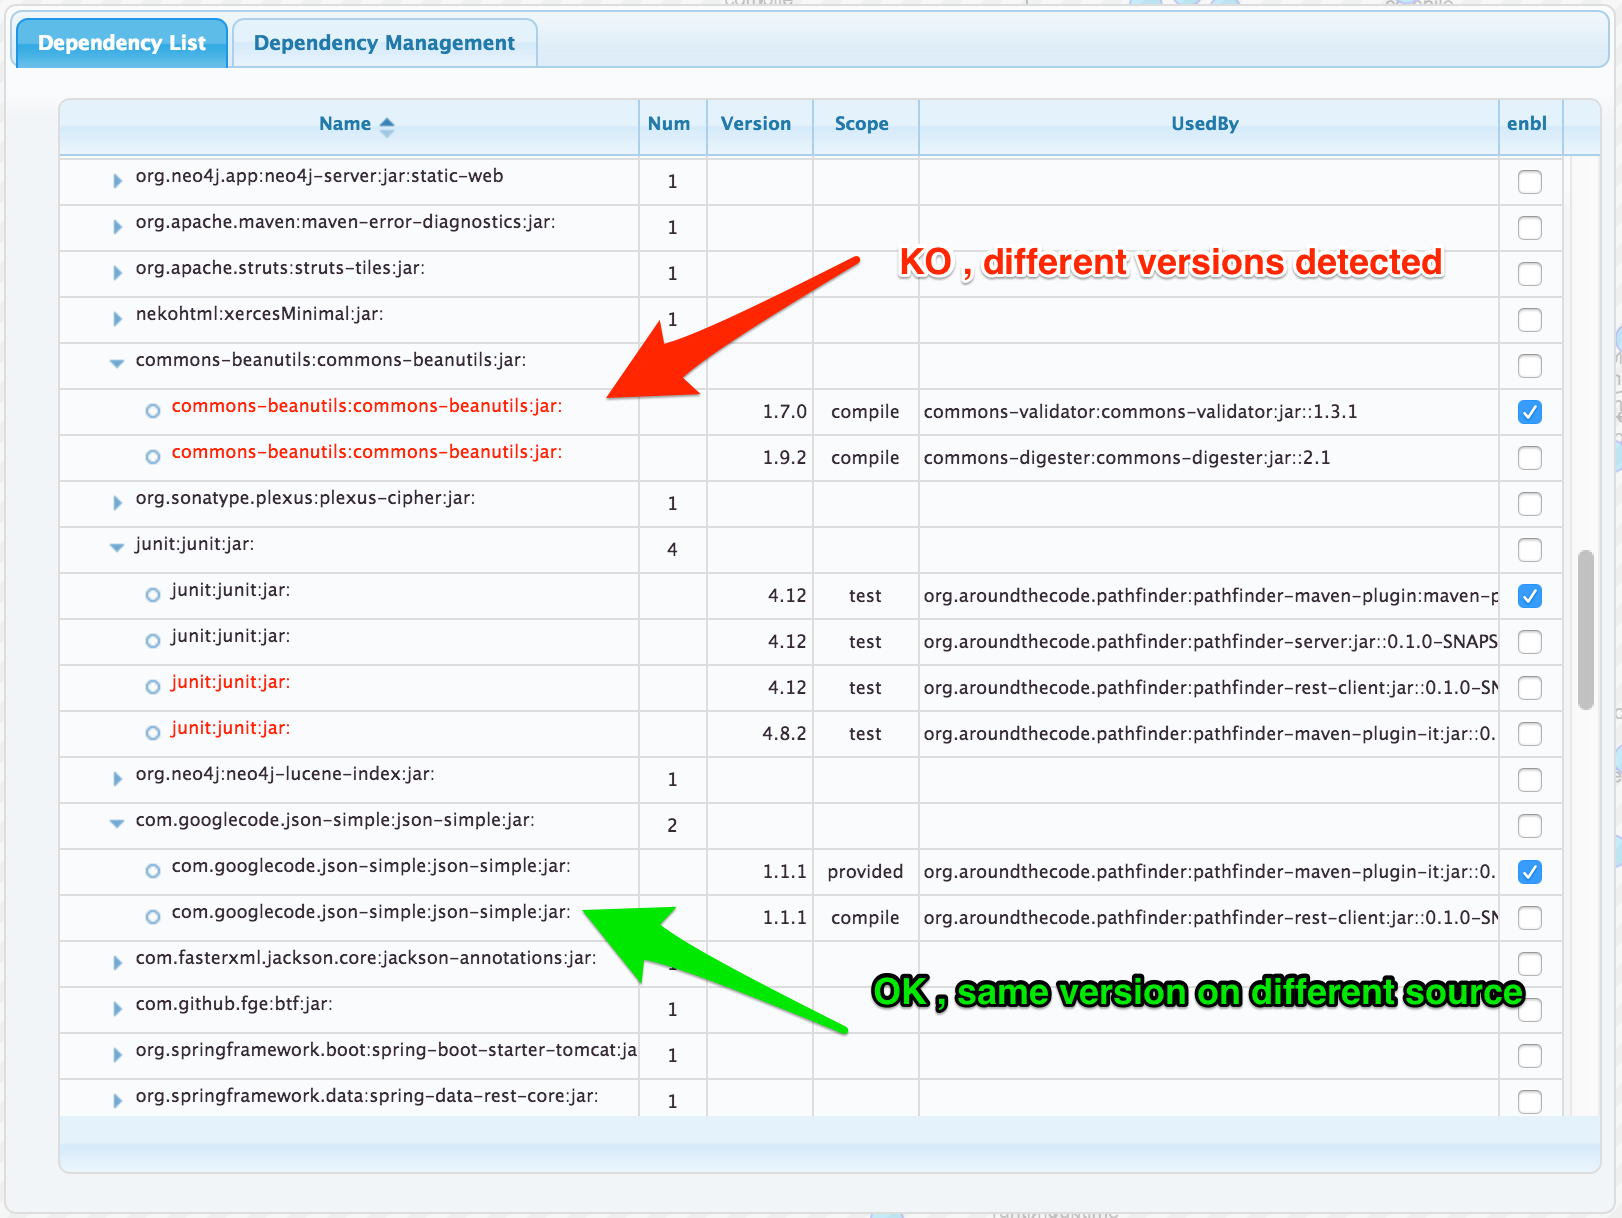Select red beanutils entry with version 1.9.2

(x=367, y=452)
